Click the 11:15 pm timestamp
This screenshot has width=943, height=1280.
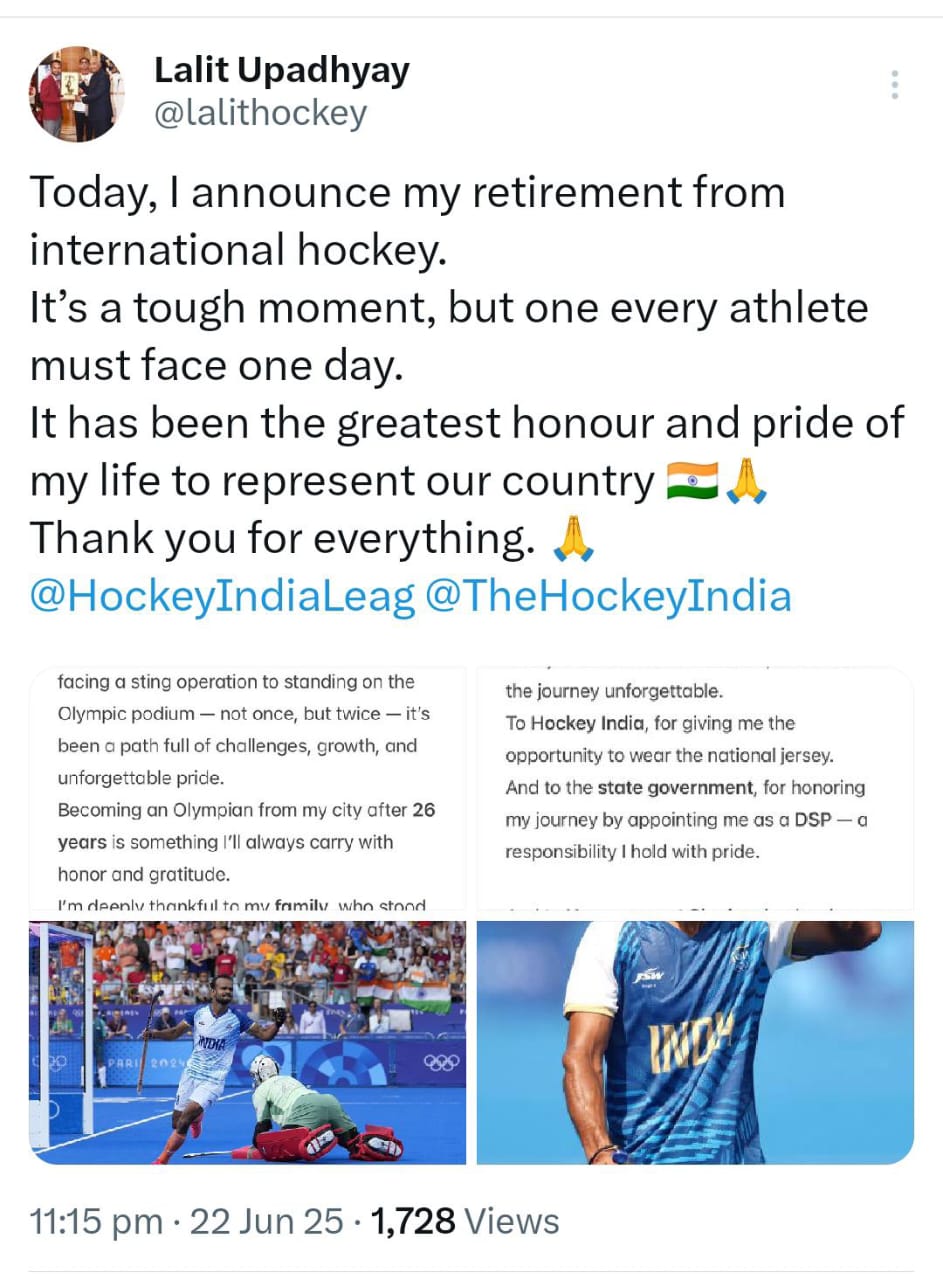pyautogui.click(x=96, y=1221)
